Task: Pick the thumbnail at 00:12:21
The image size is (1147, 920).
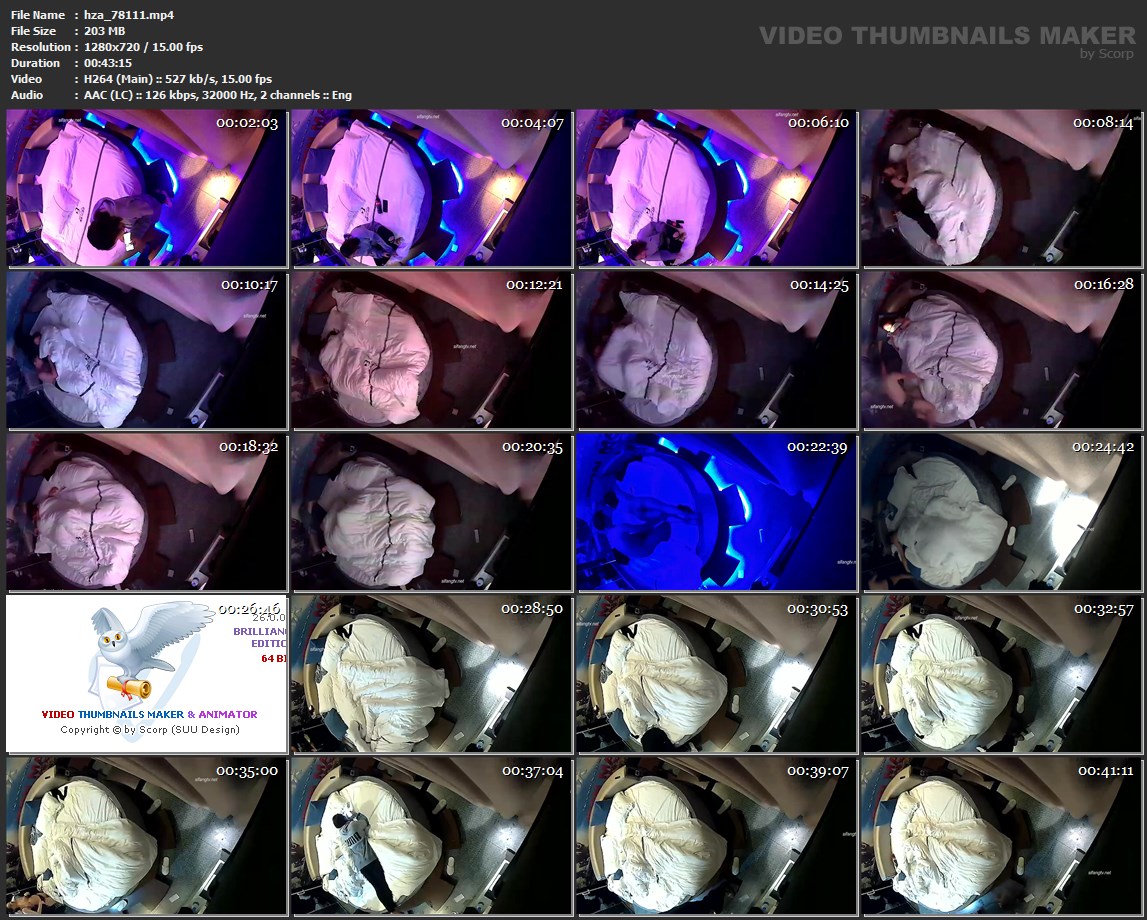Action: click(431, 350)
